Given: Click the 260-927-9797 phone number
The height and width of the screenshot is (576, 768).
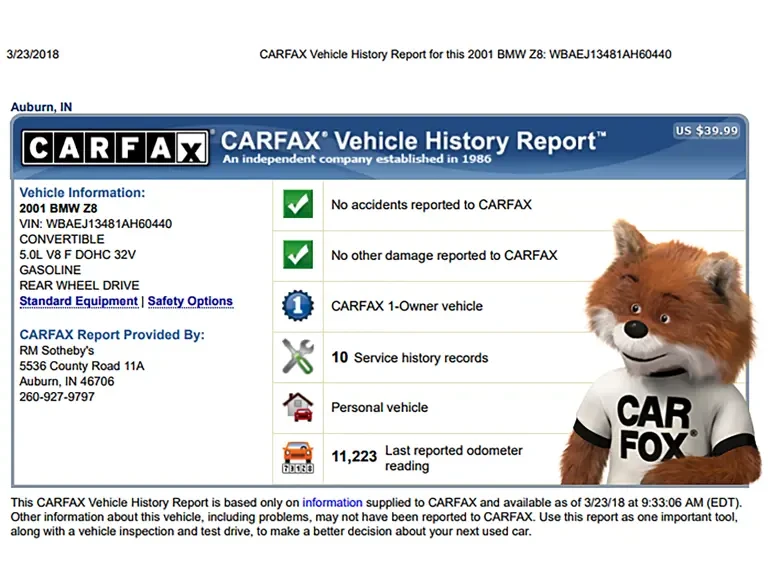Looking at the screenshot, I should click(57, 397).
